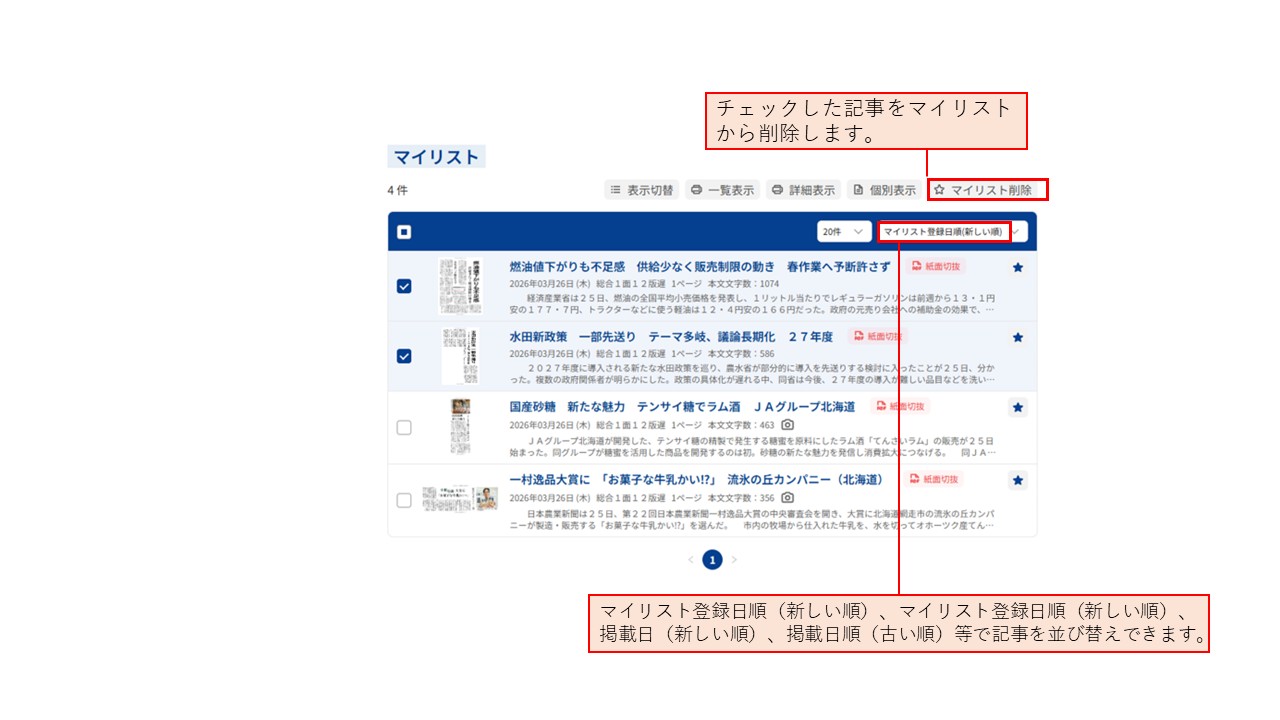
Task: Click マイリスト削除 button
Action: tap(987, 190)
